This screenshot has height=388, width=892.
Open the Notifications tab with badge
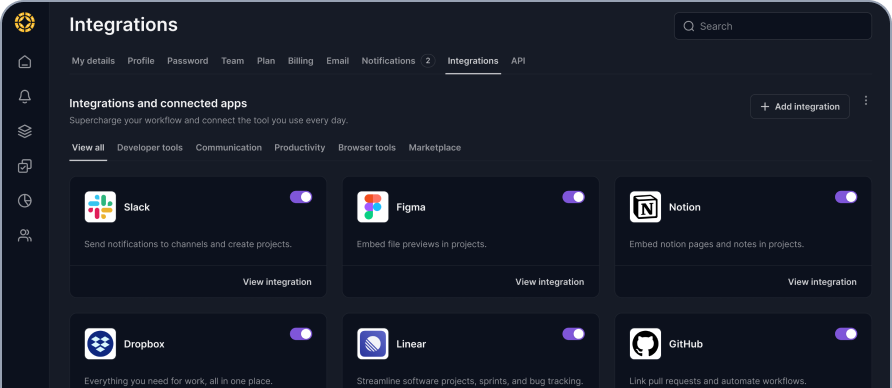coord(398,61)
